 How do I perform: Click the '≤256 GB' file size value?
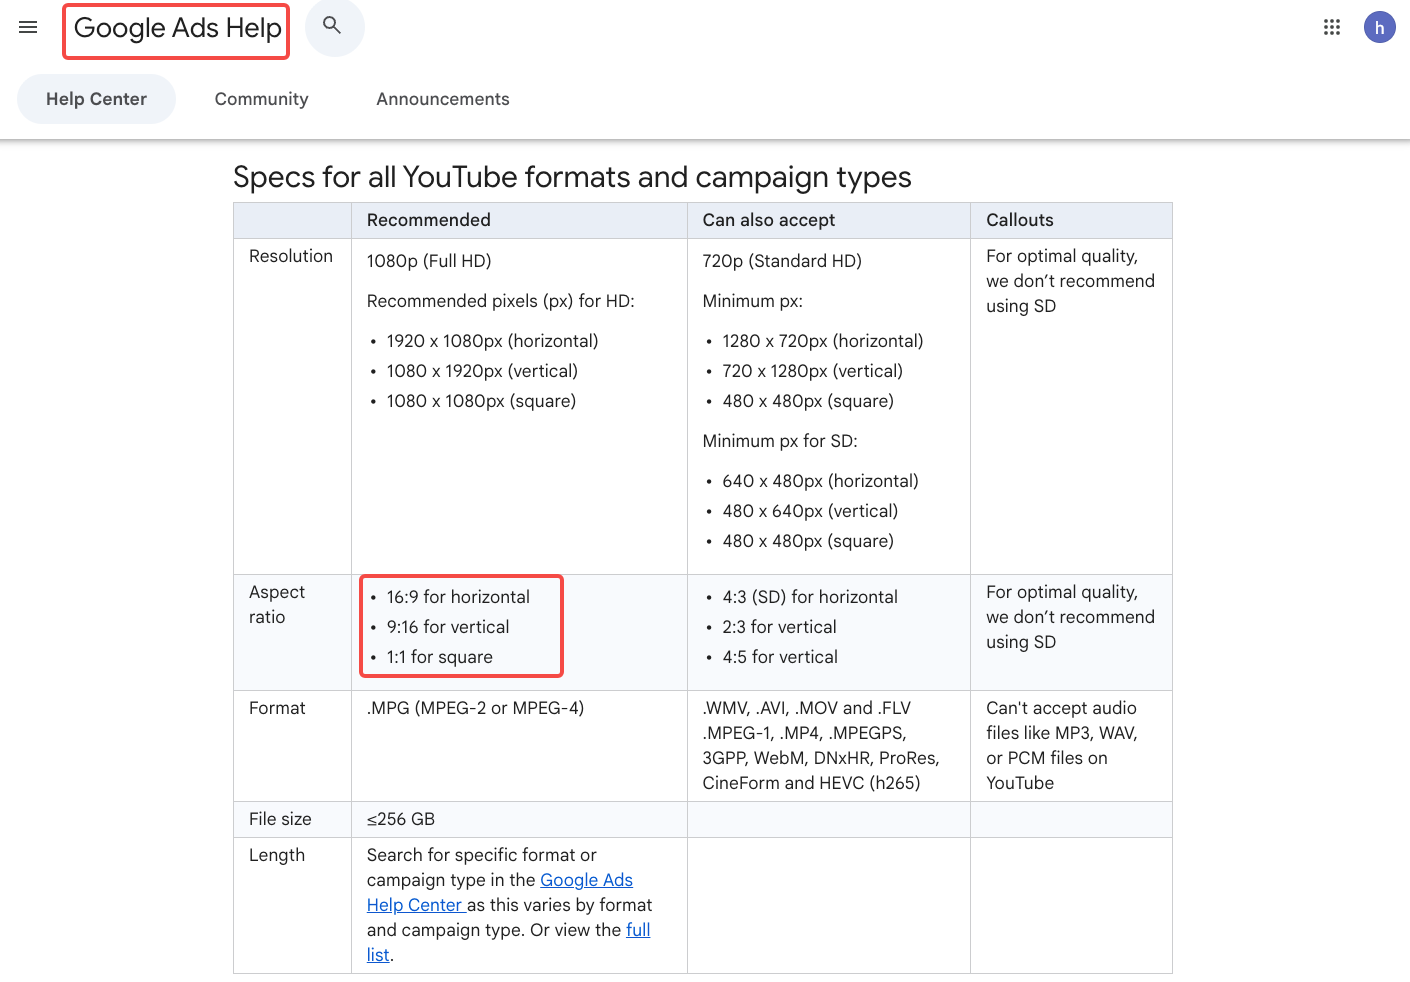pyautogui.click(x=401, y=819)
